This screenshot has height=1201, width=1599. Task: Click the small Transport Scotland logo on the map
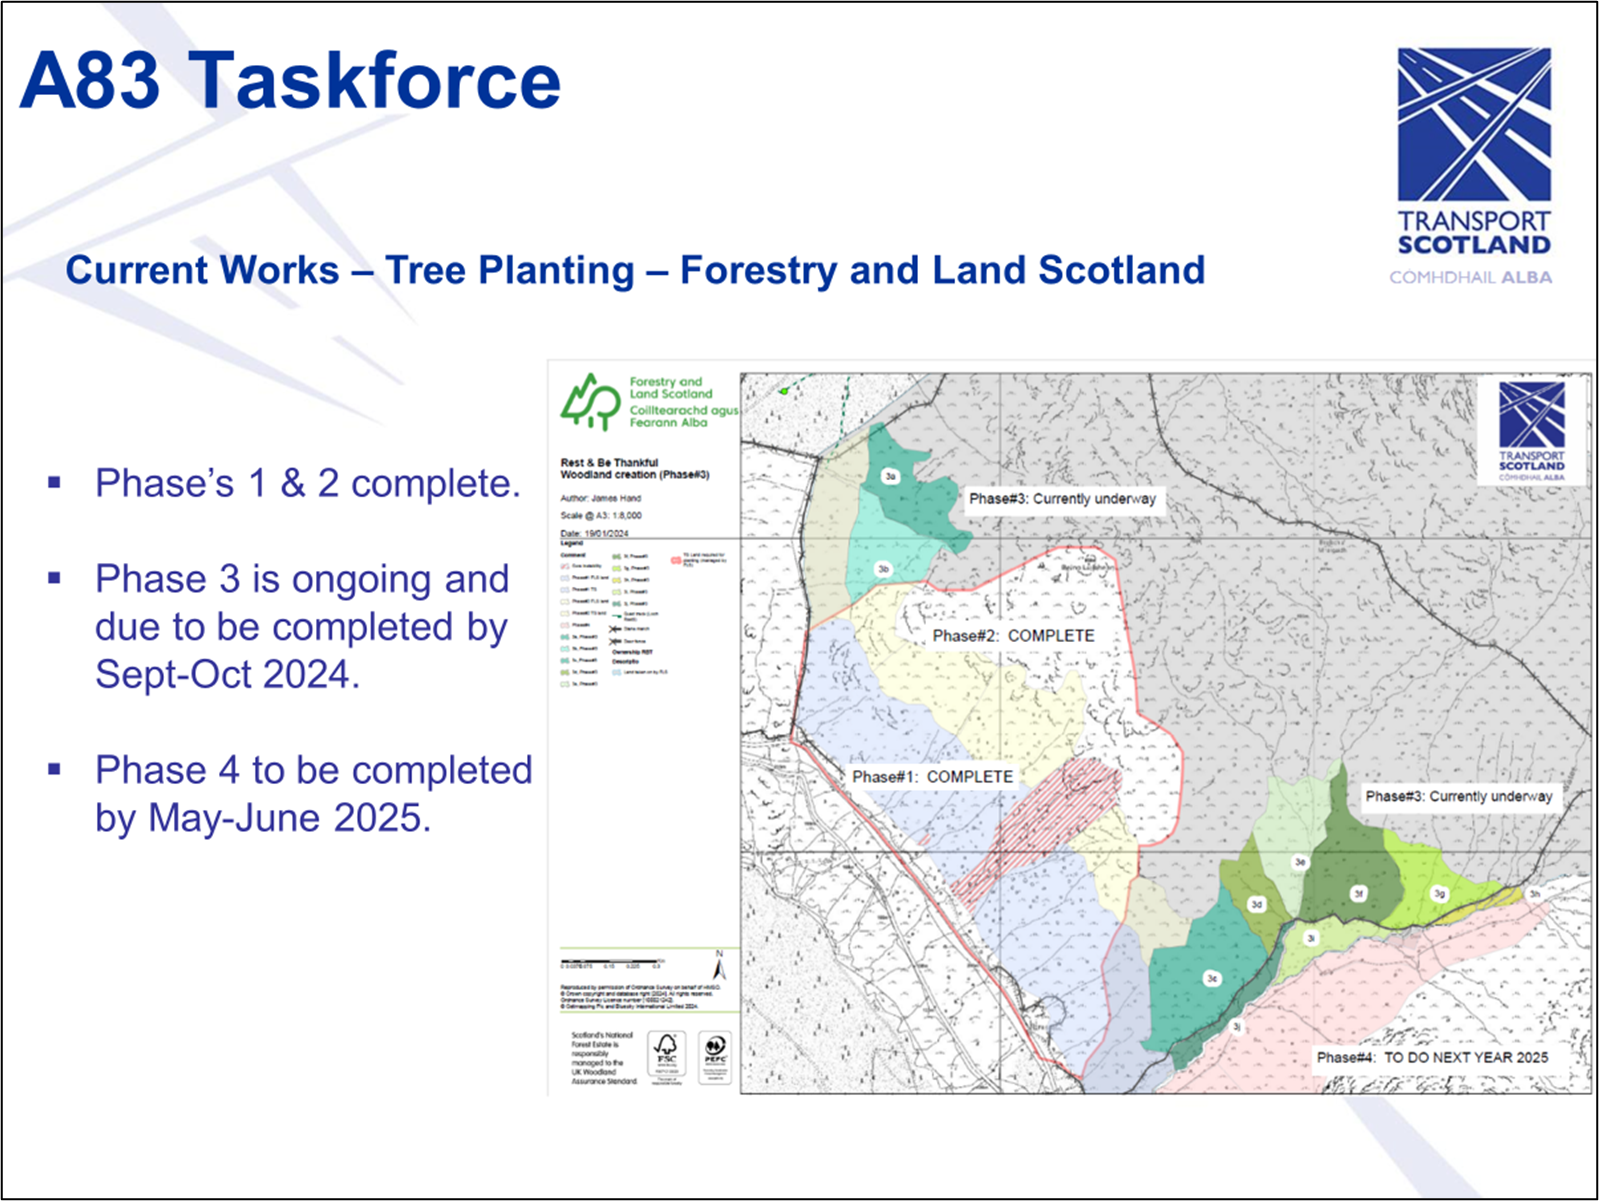(x=1531, y=430)
